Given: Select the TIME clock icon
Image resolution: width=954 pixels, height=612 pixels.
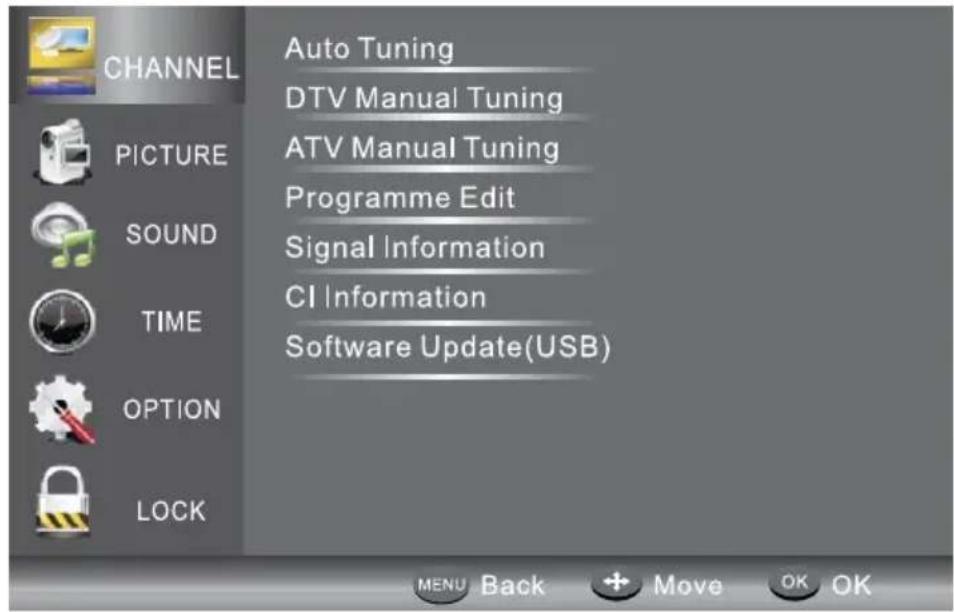Looking at the screenshot, I should 62,321.
